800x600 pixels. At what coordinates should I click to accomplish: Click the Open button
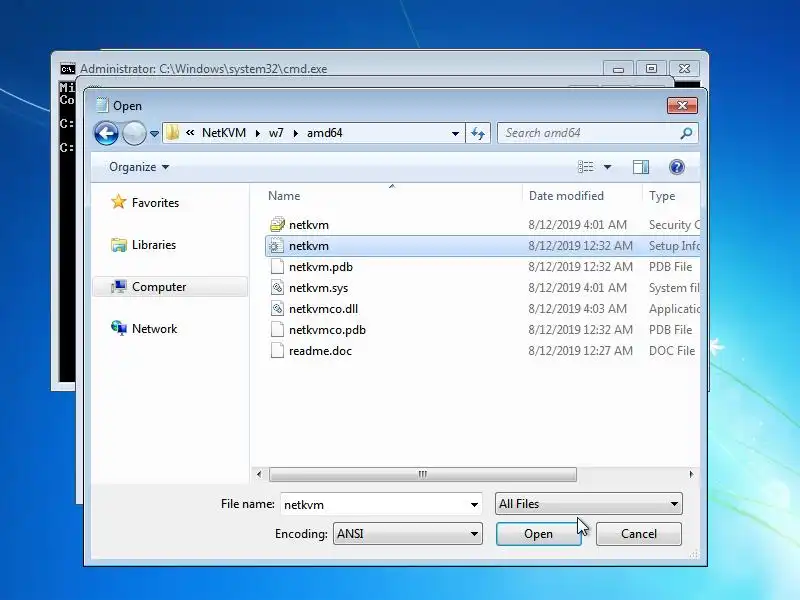point(538,534)
